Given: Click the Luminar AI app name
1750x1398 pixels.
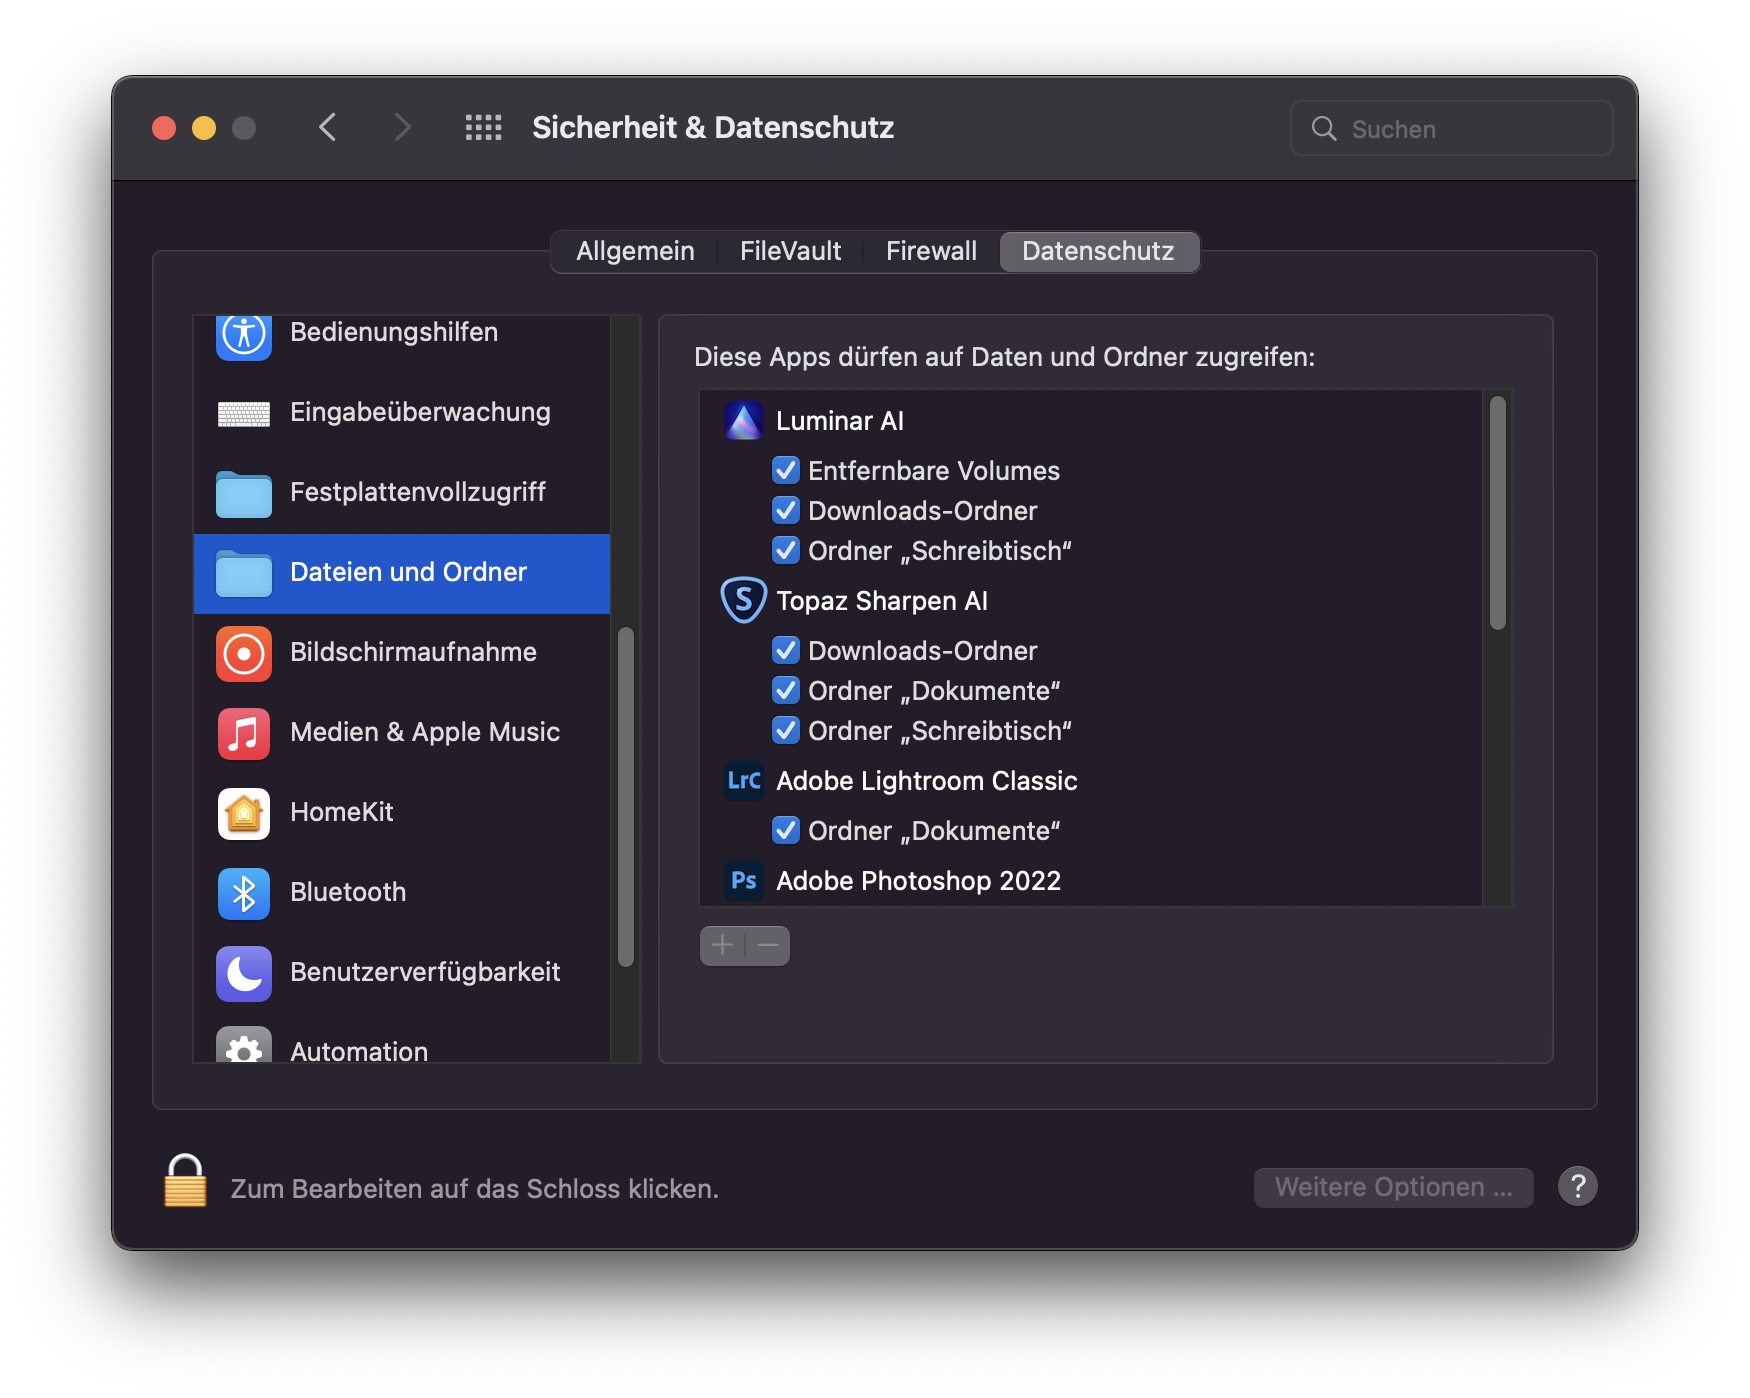Looking at the screenshot, I should (x=840, y=421).
